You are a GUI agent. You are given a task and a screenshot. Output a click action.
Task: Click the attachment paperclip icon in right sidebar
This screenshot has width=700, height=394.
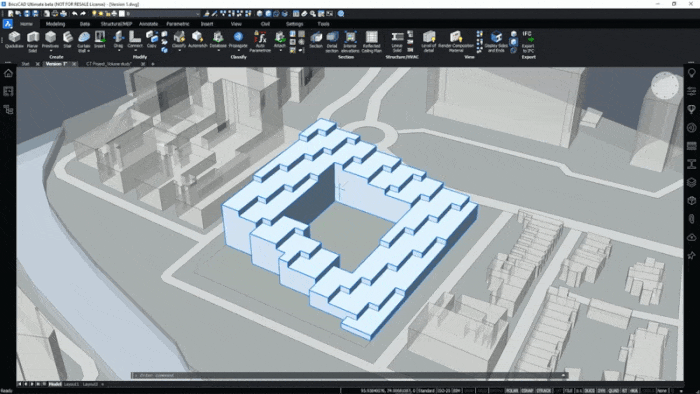coord(692,219)
